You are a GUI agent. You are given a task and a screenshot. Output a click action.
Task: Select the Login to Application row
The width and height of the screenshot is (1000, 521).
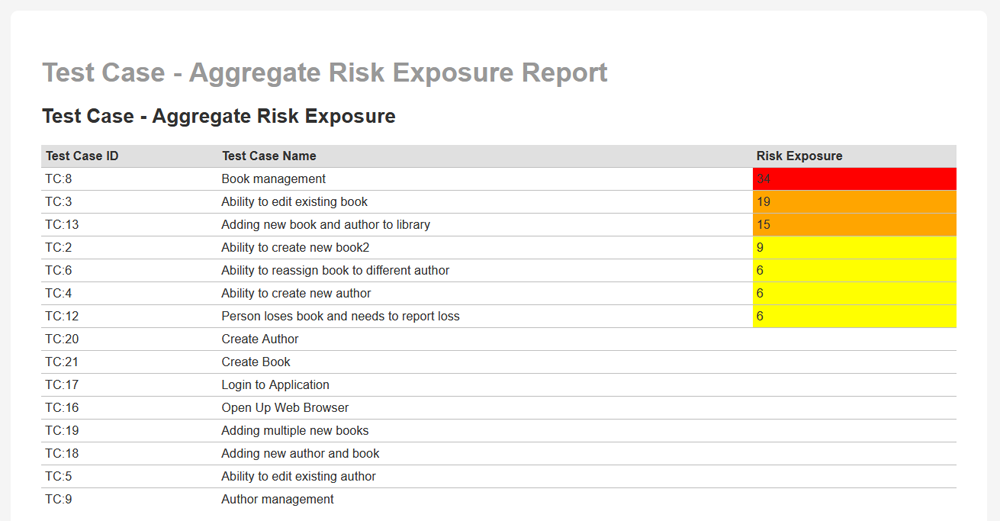point(275,385)
